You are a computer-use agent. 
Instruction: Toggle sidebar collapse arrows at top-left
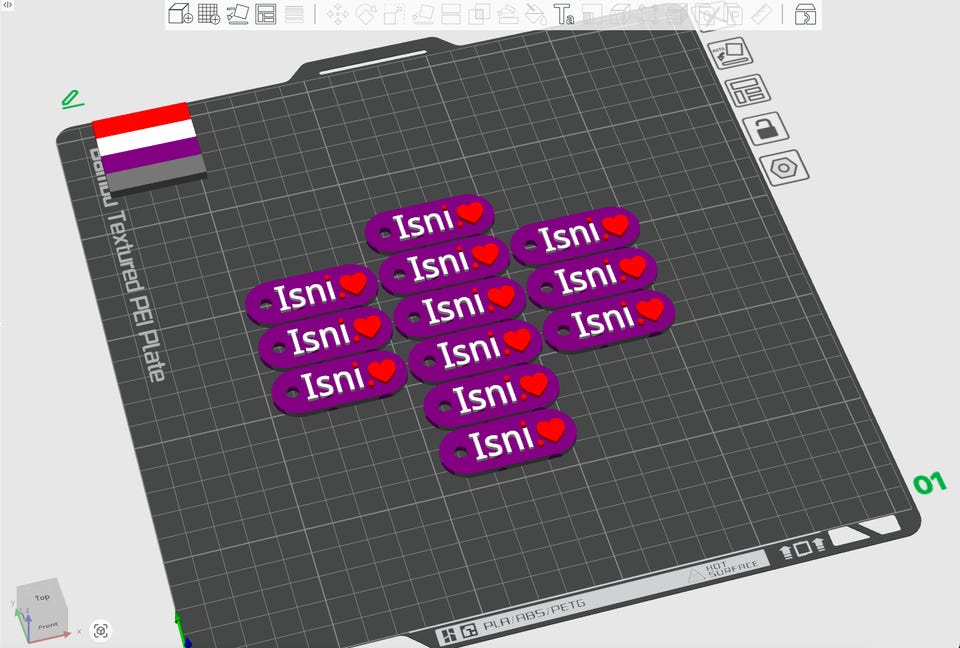coord(7,4)
